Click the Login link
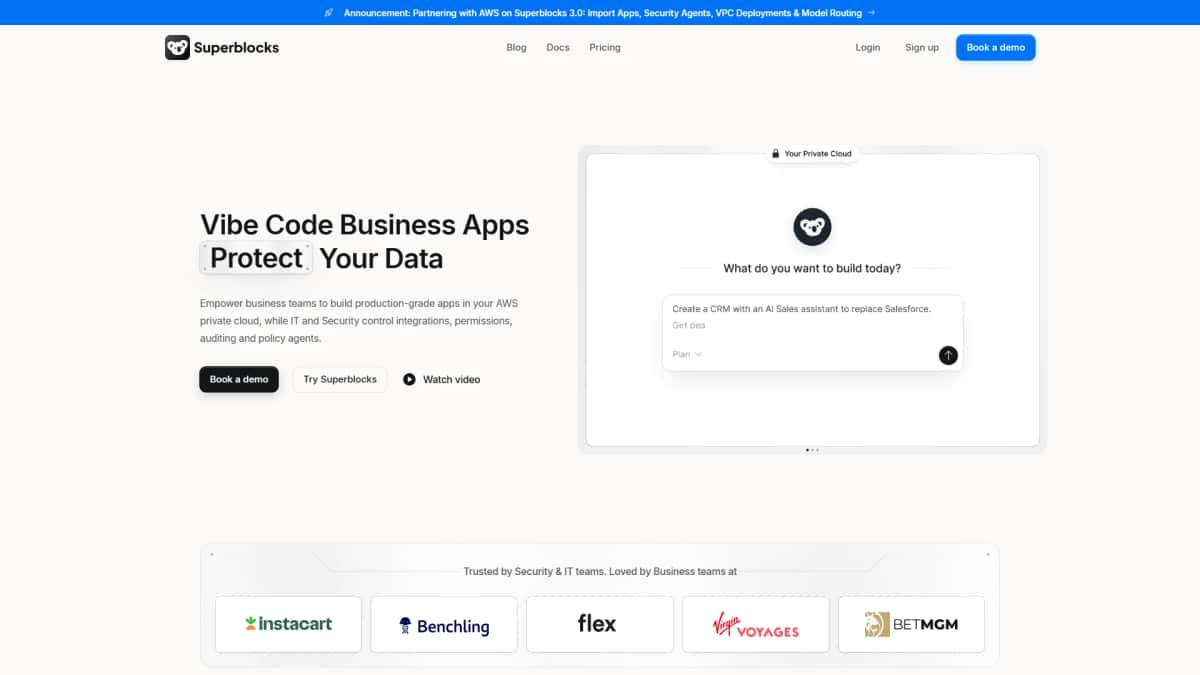Screen dimensions: 1200x675 coord(868,47)
